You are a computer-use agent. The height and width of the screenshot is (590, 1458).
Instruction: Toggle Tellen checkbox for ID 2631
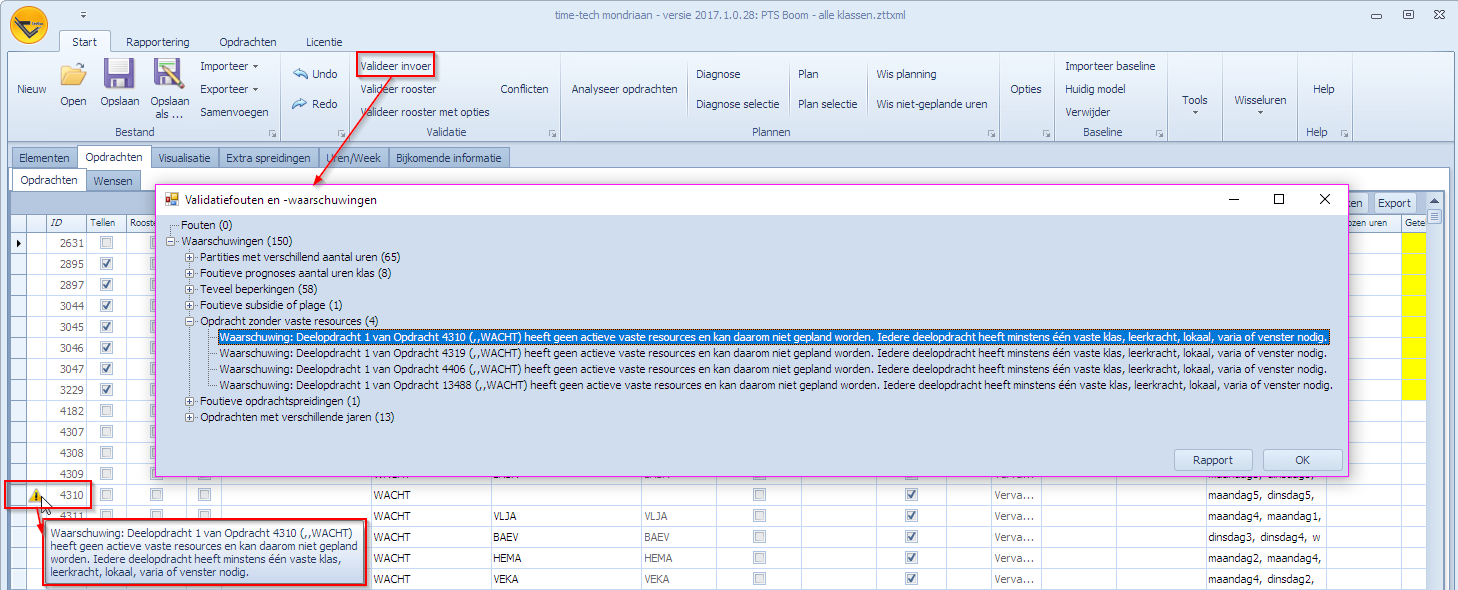106,243
